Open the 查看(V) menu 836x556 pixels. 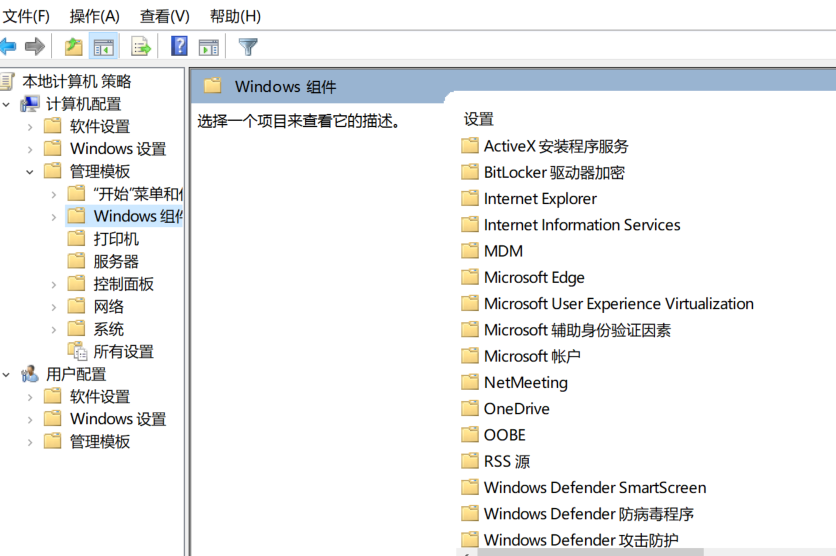click(164, 16)
